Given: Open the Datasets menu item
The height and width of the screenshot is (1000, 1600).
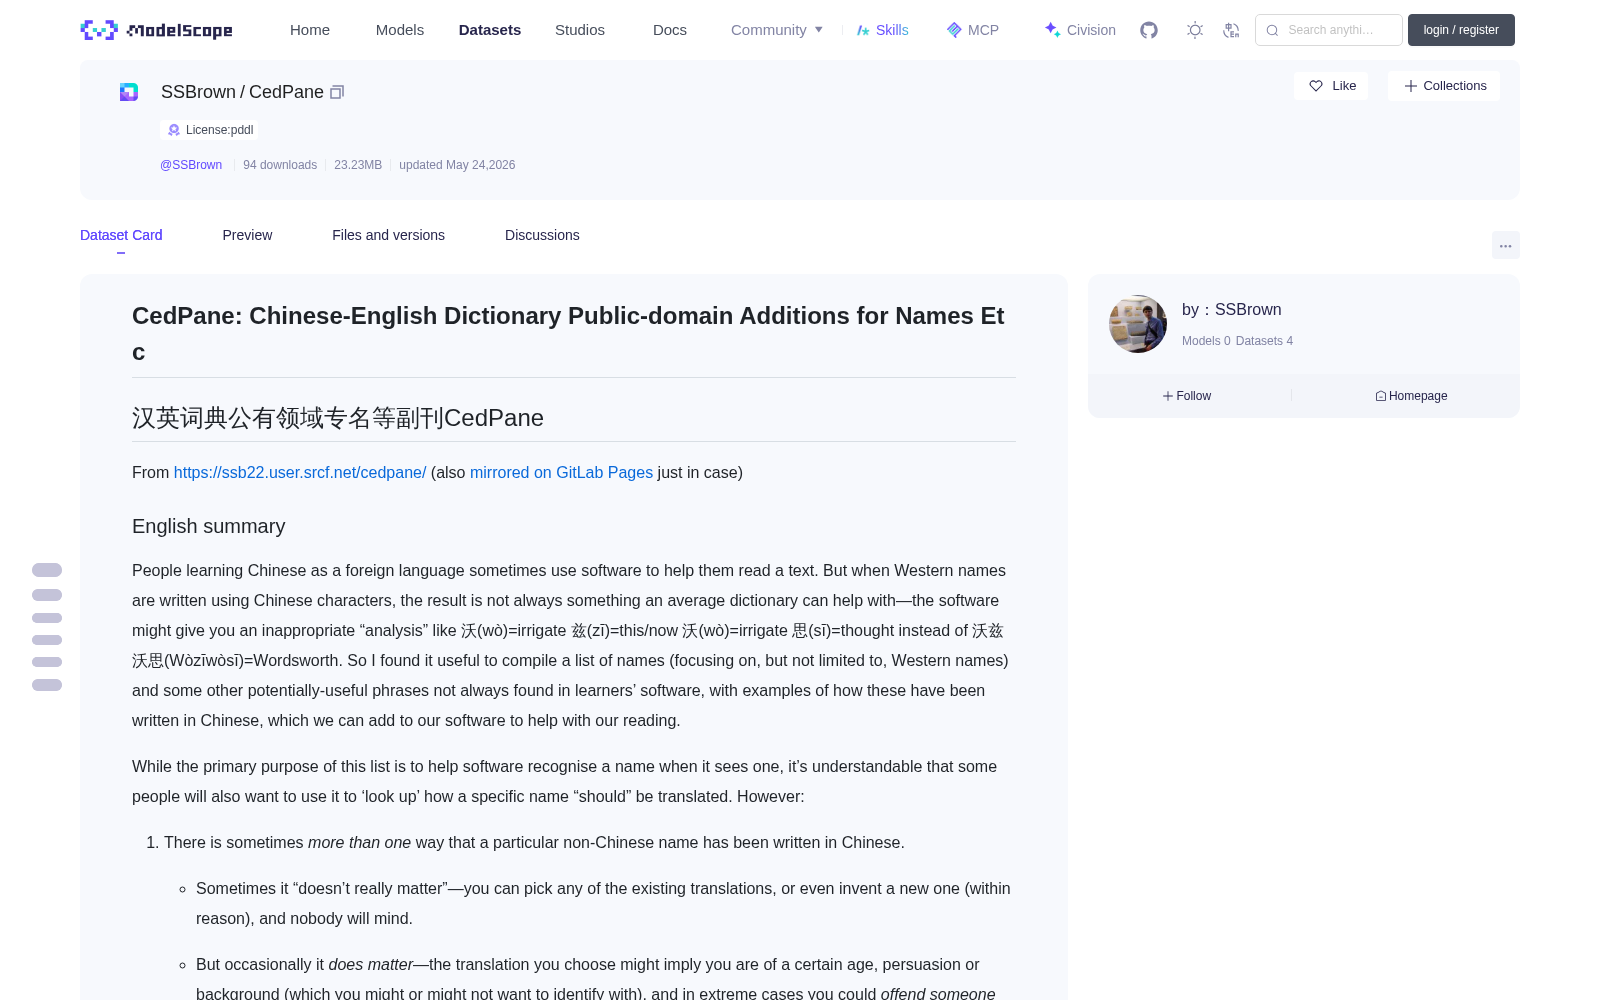Looking at the screenshot, I should click(x=490, y=30).
